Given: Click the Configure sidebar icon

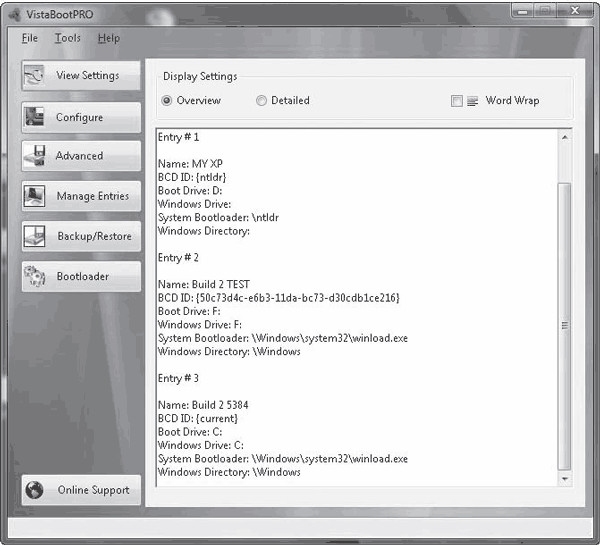Looking at the screenshot, I should point(35,117).
